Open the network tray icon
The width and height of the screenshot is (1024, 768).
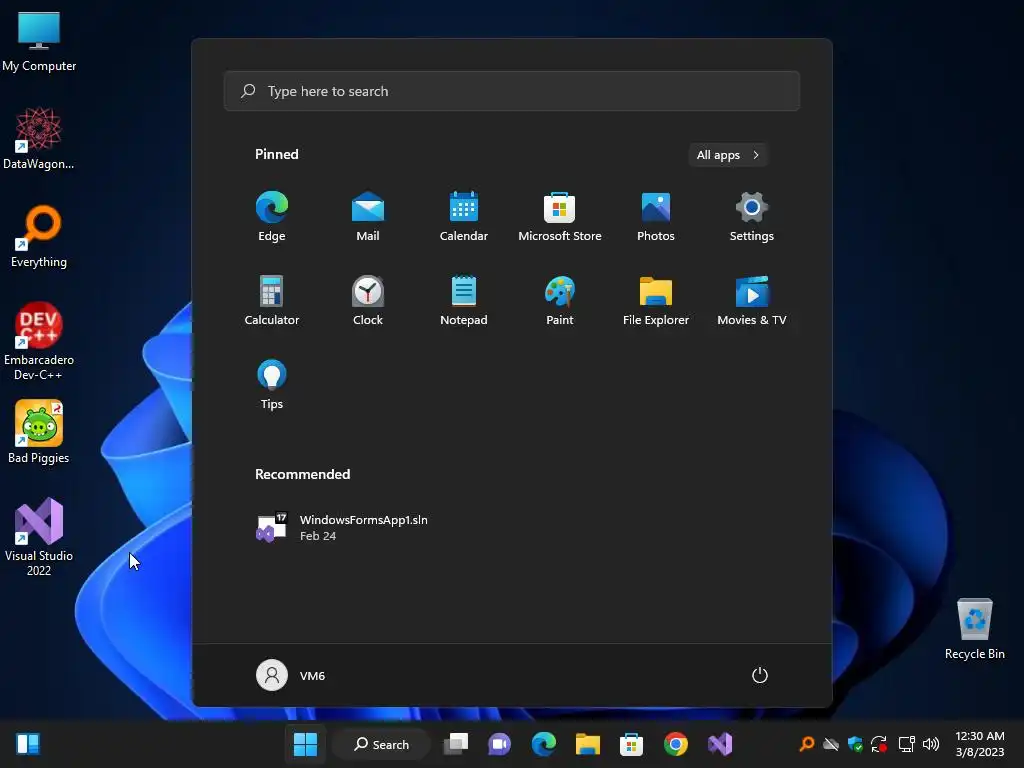tap(906, 744)
